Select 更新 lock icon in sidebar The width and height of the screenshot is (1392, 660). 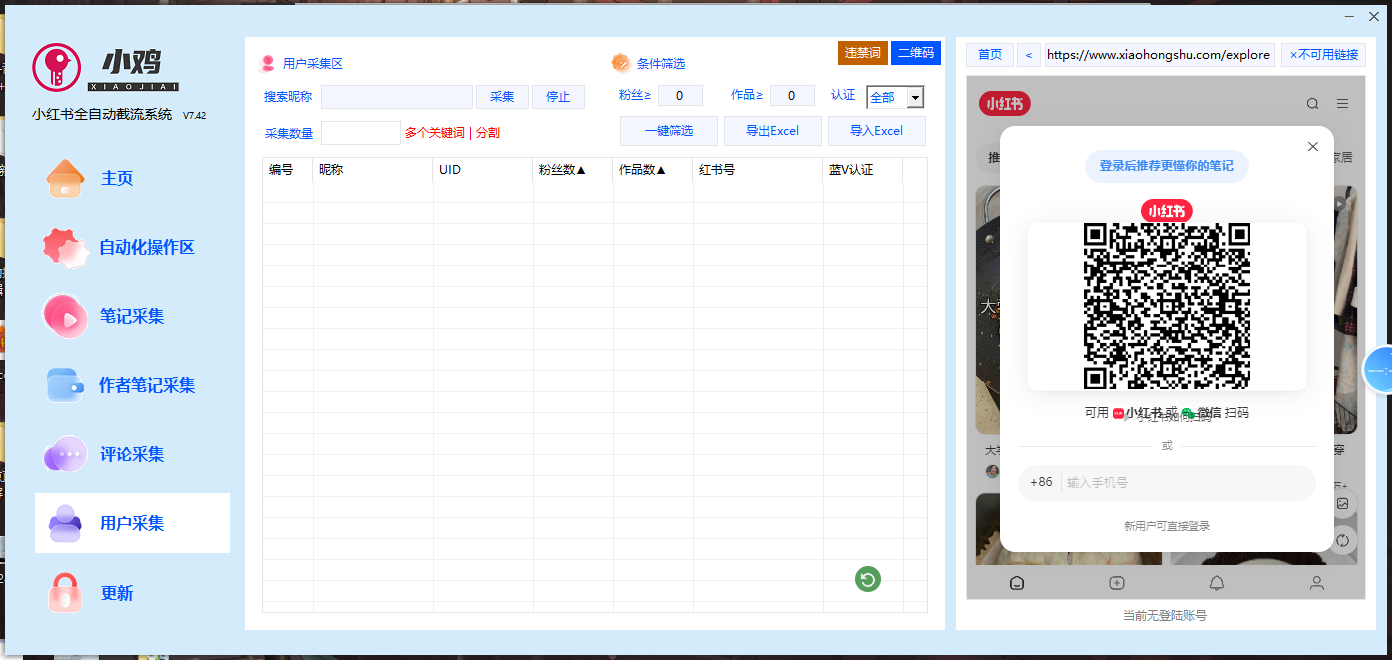tap(65, 593)
